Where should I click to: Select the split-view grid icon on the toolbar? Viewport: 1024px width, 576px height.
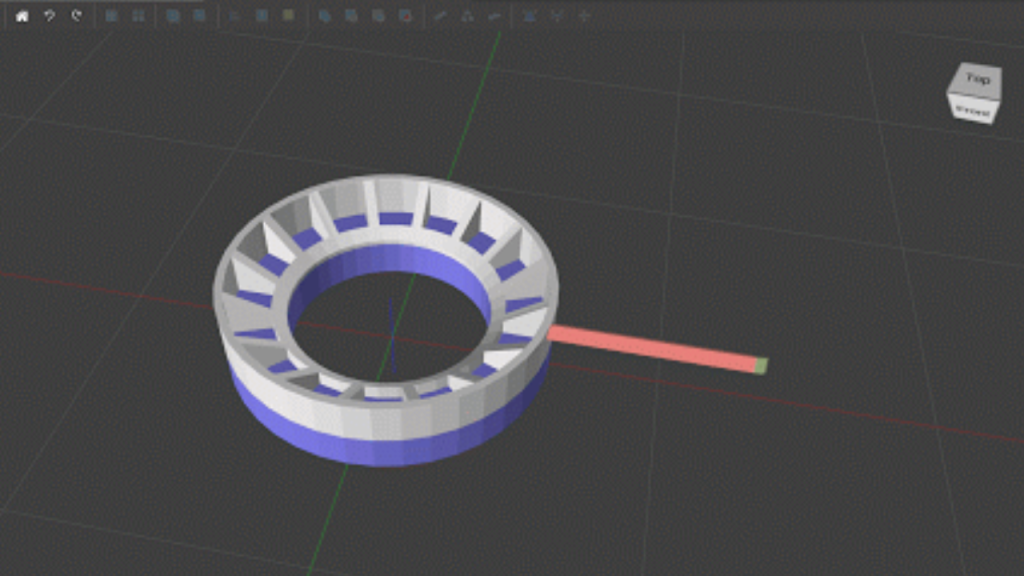coord(113,15)
